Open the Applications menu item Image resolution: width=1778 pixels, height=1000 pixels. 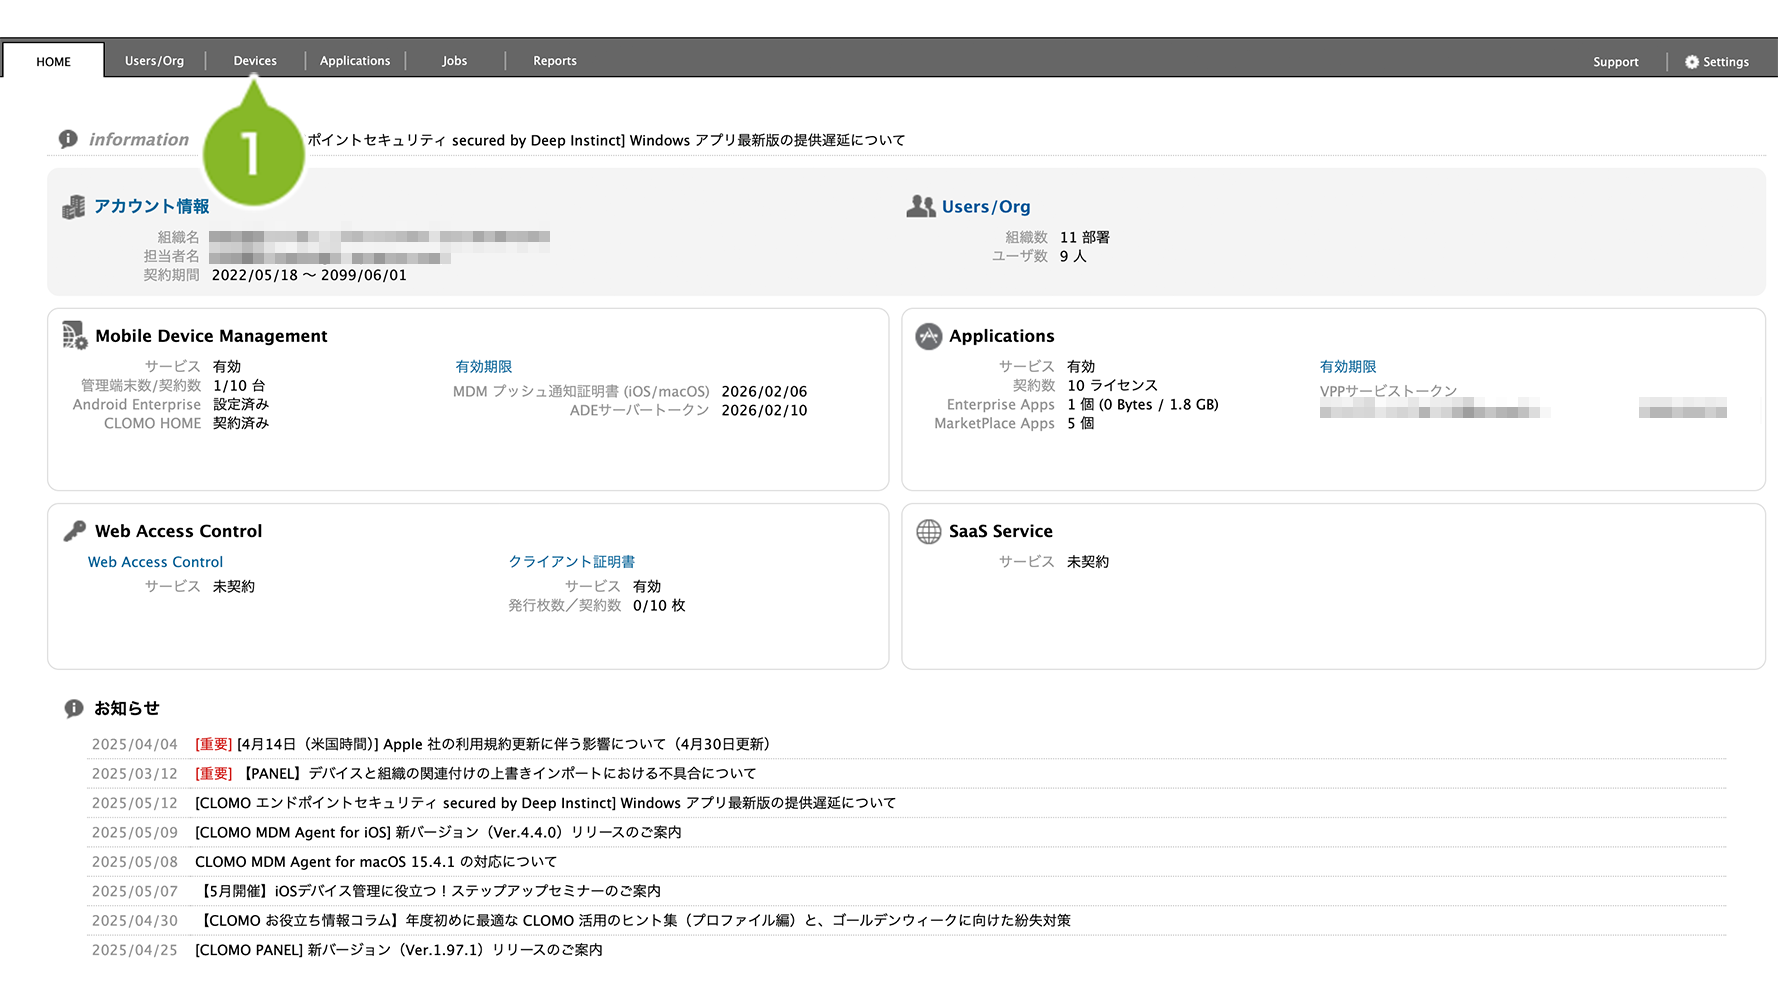355,61
